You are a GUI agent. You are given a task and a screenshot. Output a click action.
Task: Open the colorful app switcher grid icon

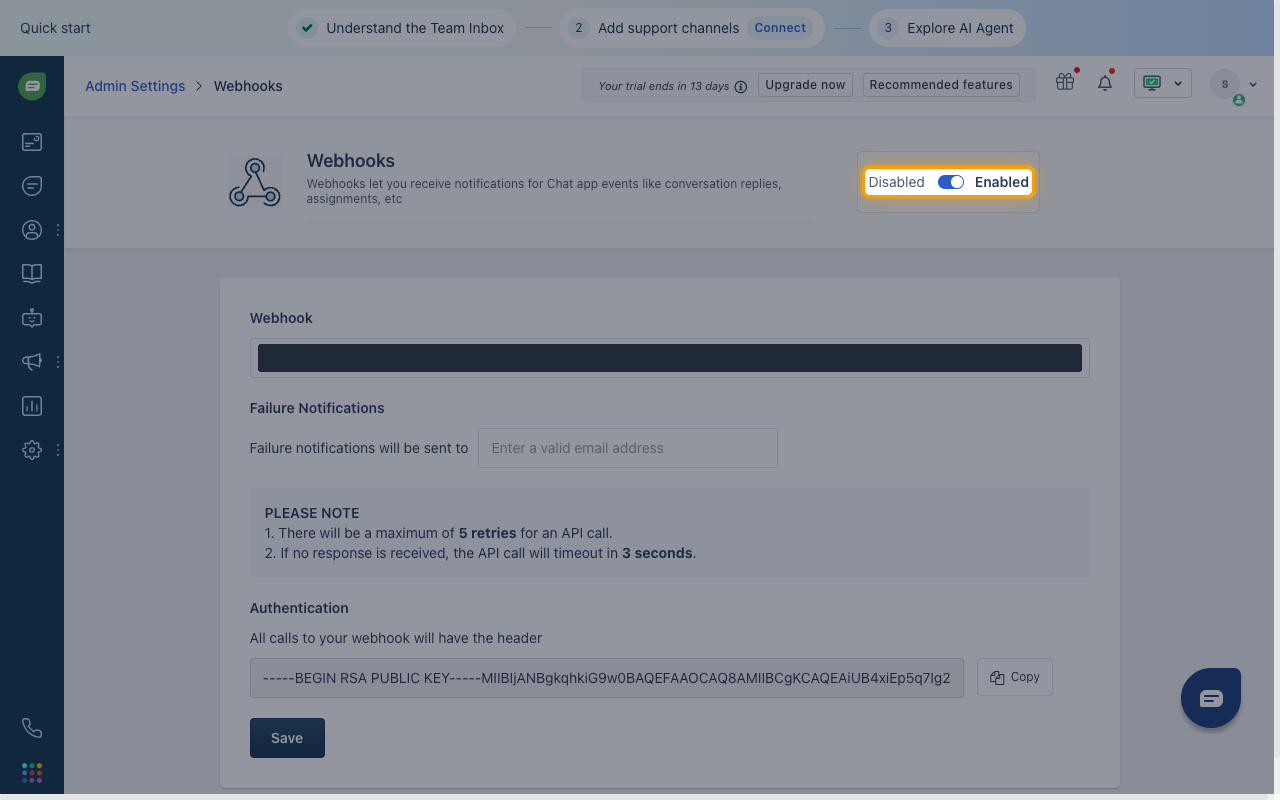tap(32, 772)
